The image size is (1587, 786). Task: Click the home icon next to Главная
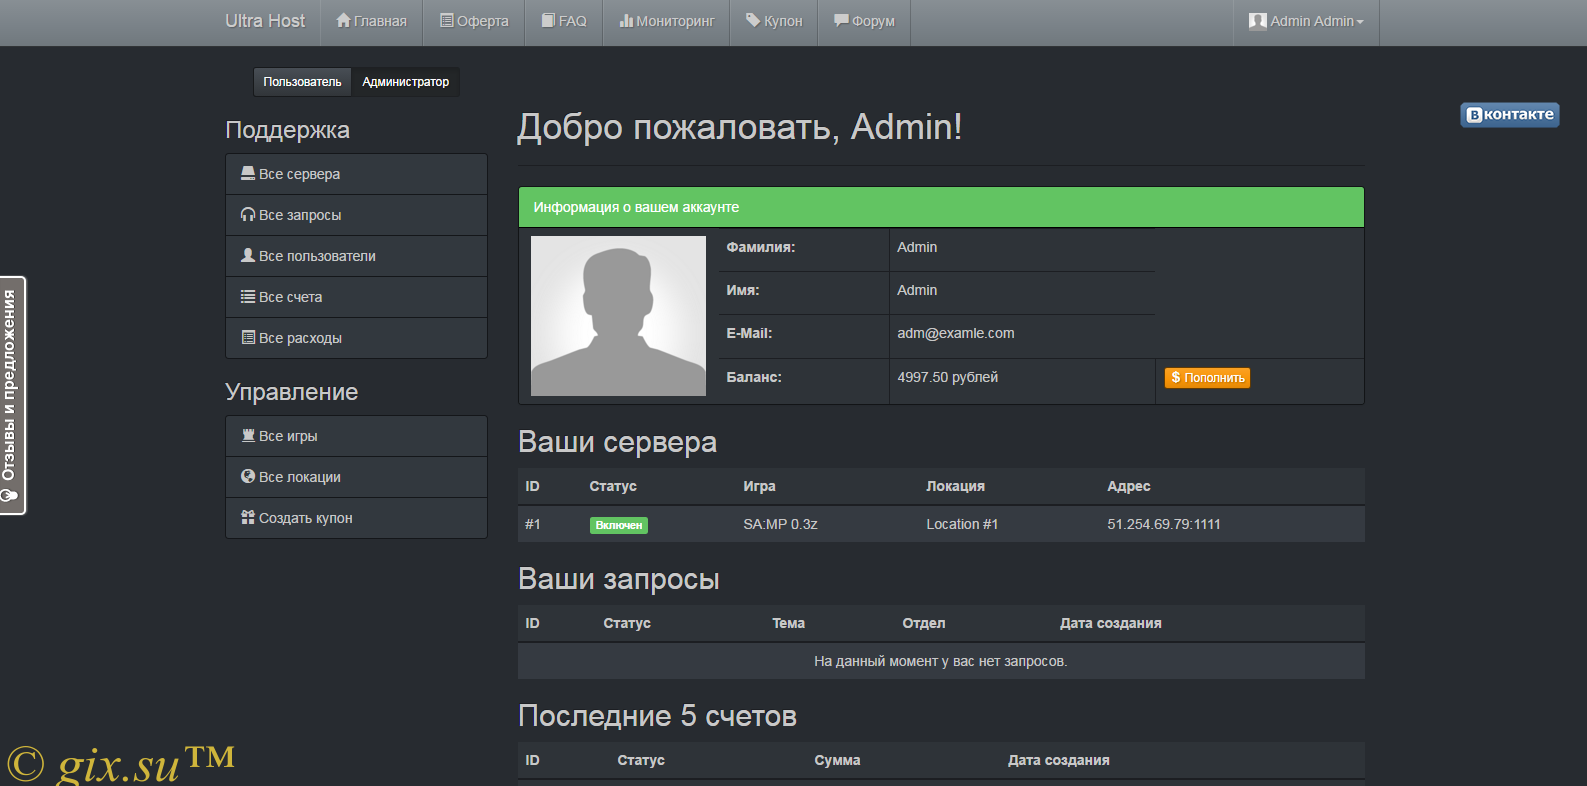[x=344, y=20]
